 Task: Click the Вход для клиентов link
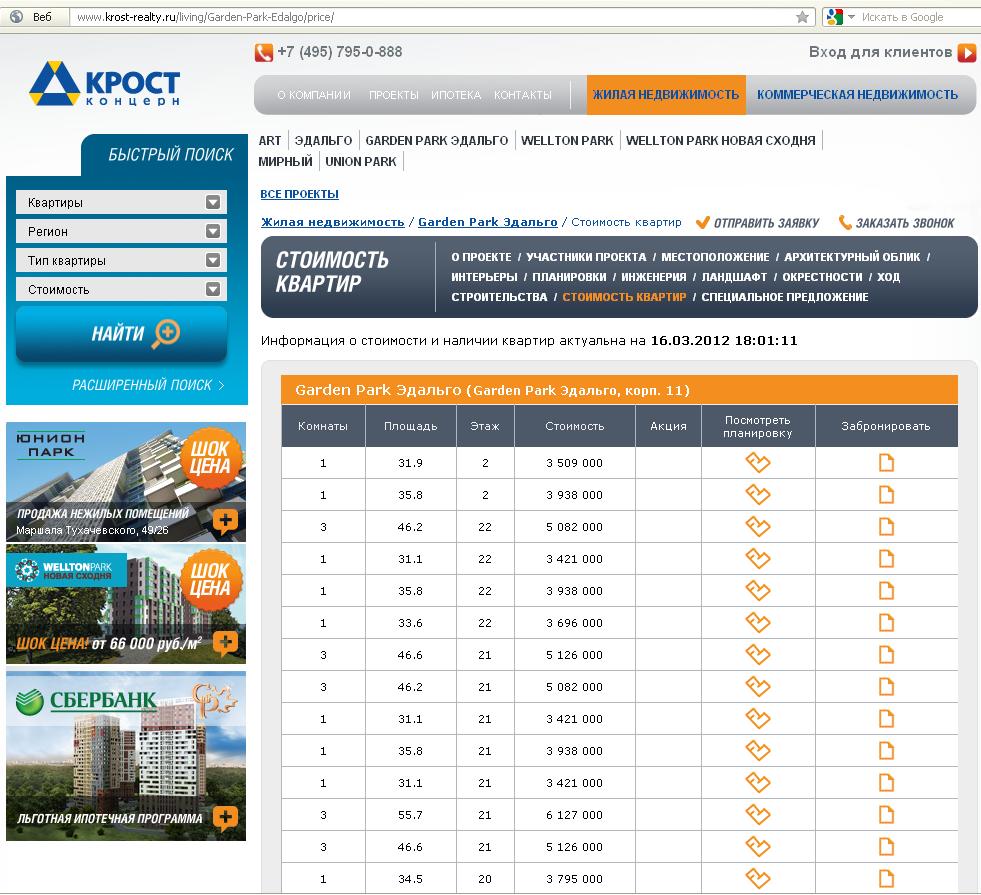tap(880, 52)
